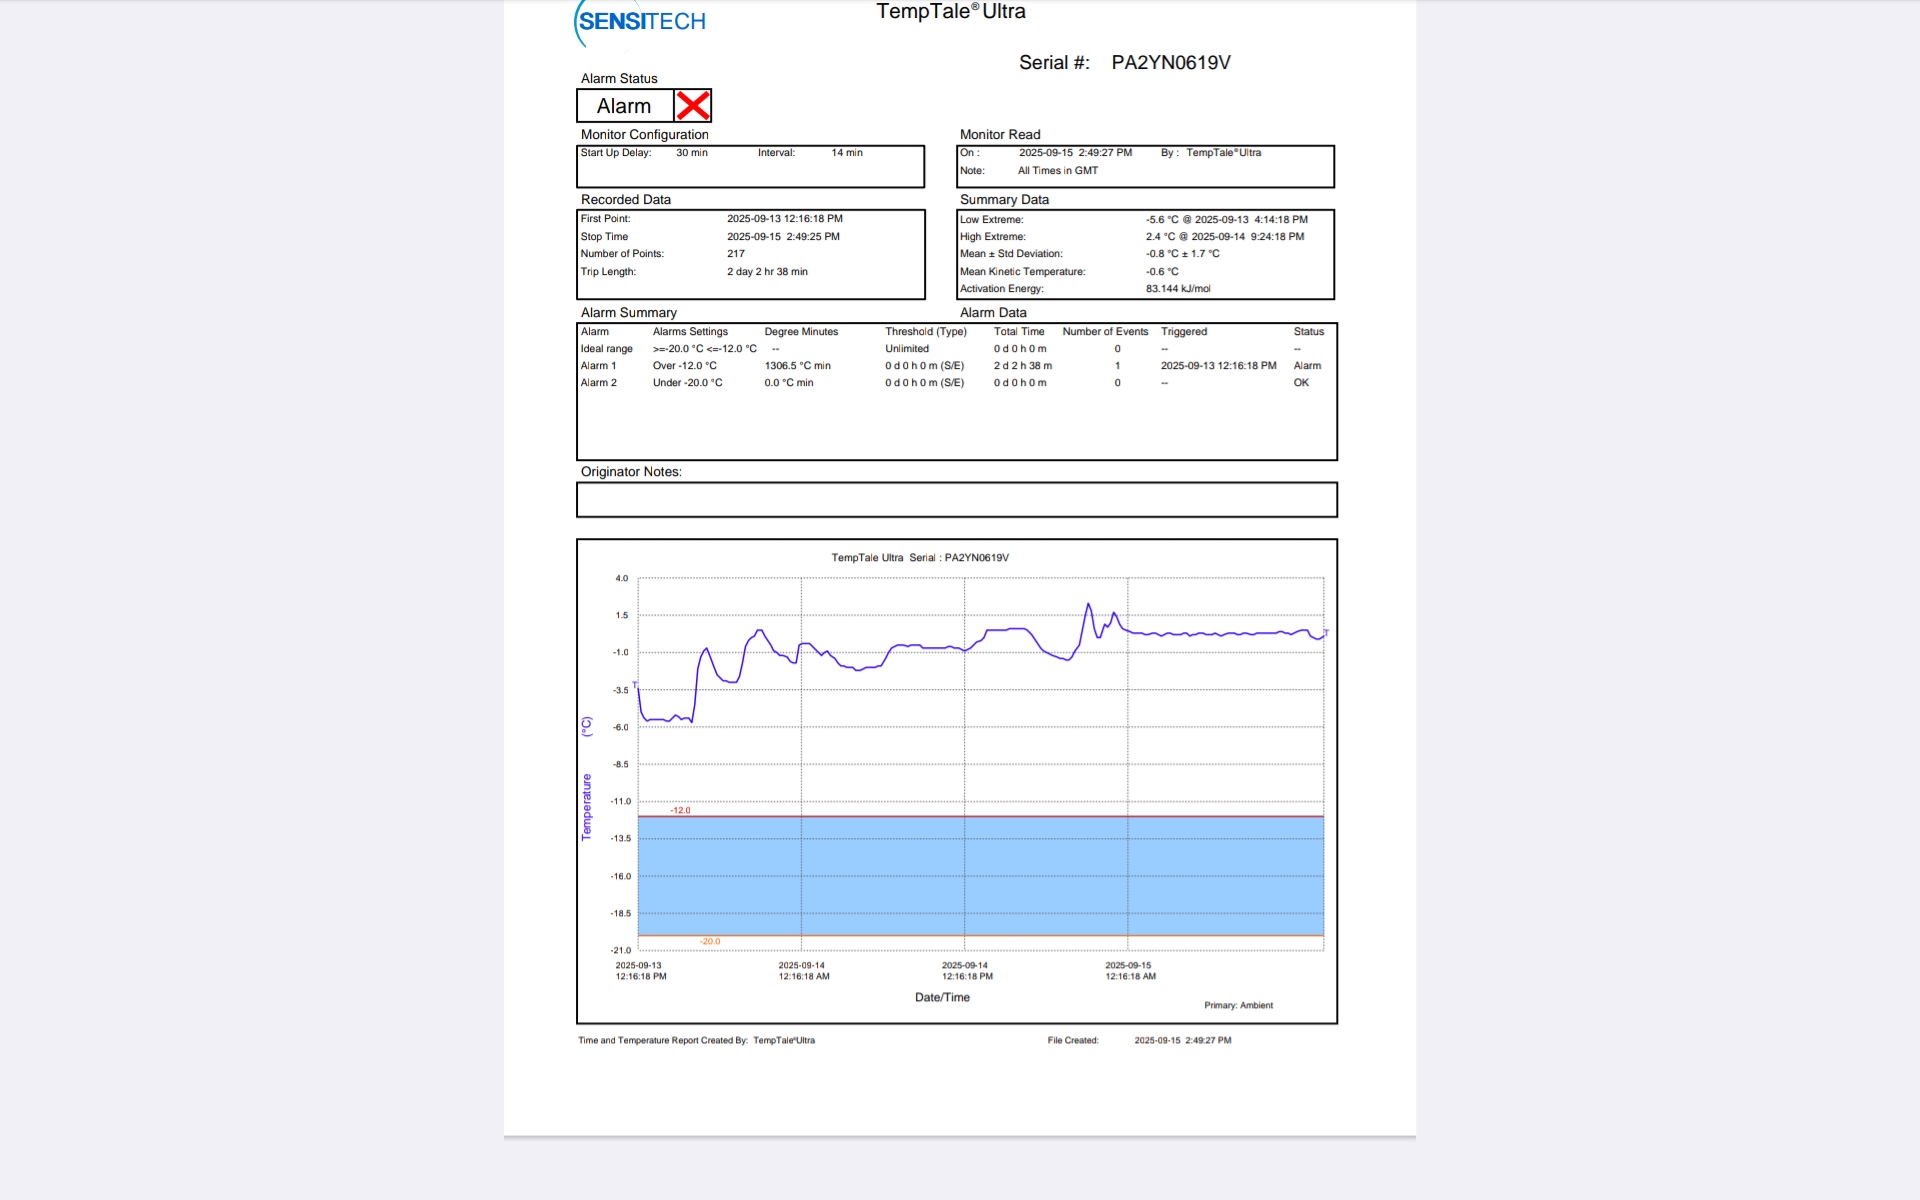The image size is (1920, 1200).
Task: Click the Low Extreme value in Summary Data
Action: [1226, 220]
